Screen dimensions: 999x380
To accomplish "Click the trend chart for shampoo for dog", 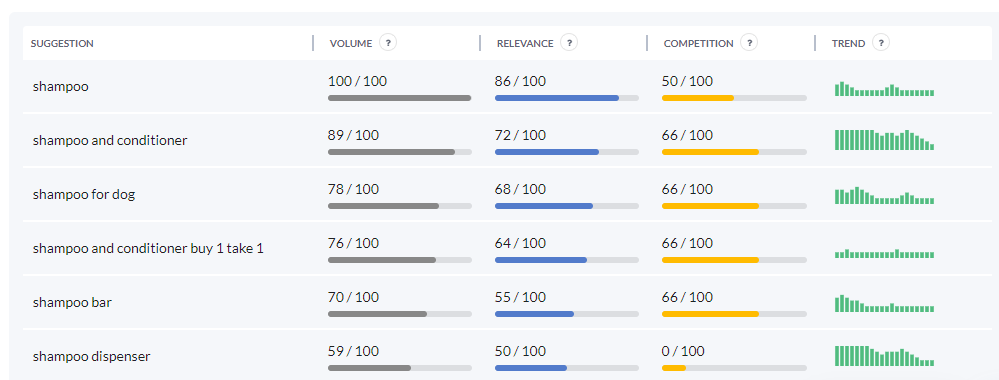I will point(884,195).
